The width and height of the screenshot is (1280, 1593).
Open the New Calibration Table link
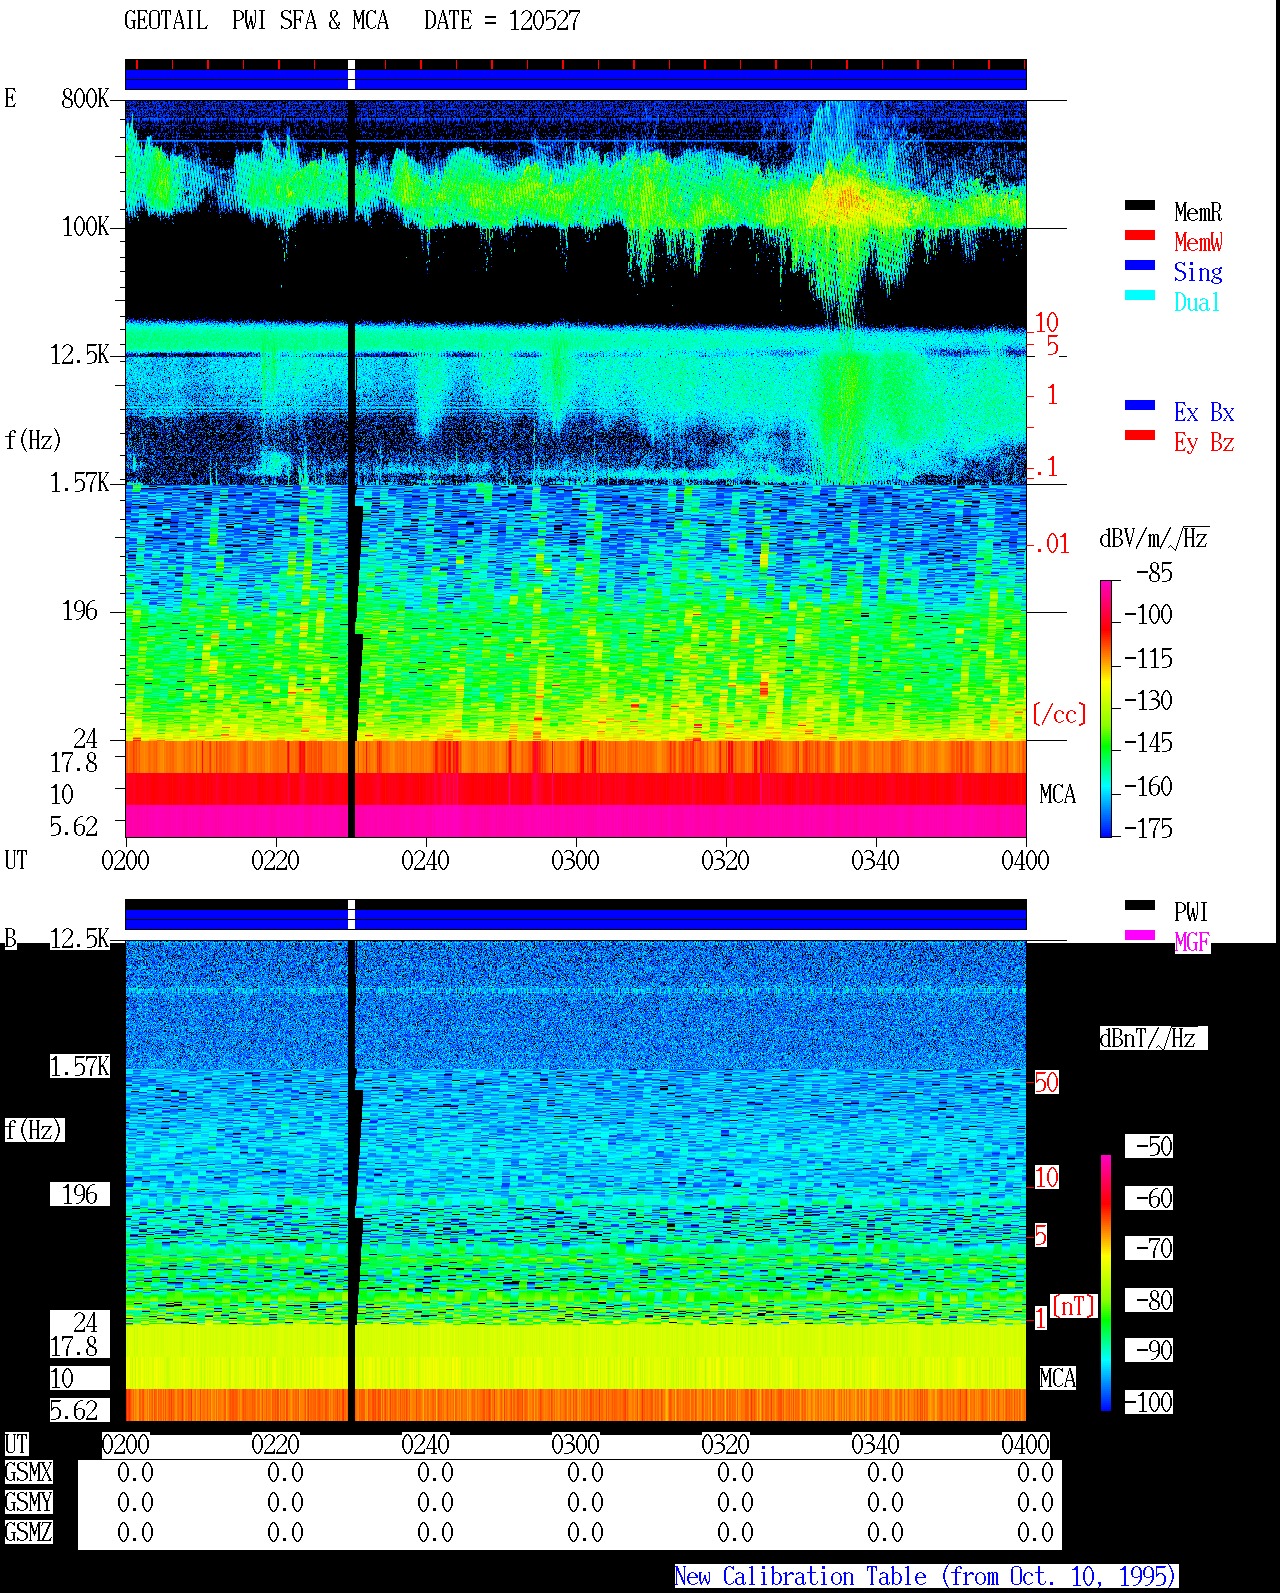click(x=926, y=1576)
